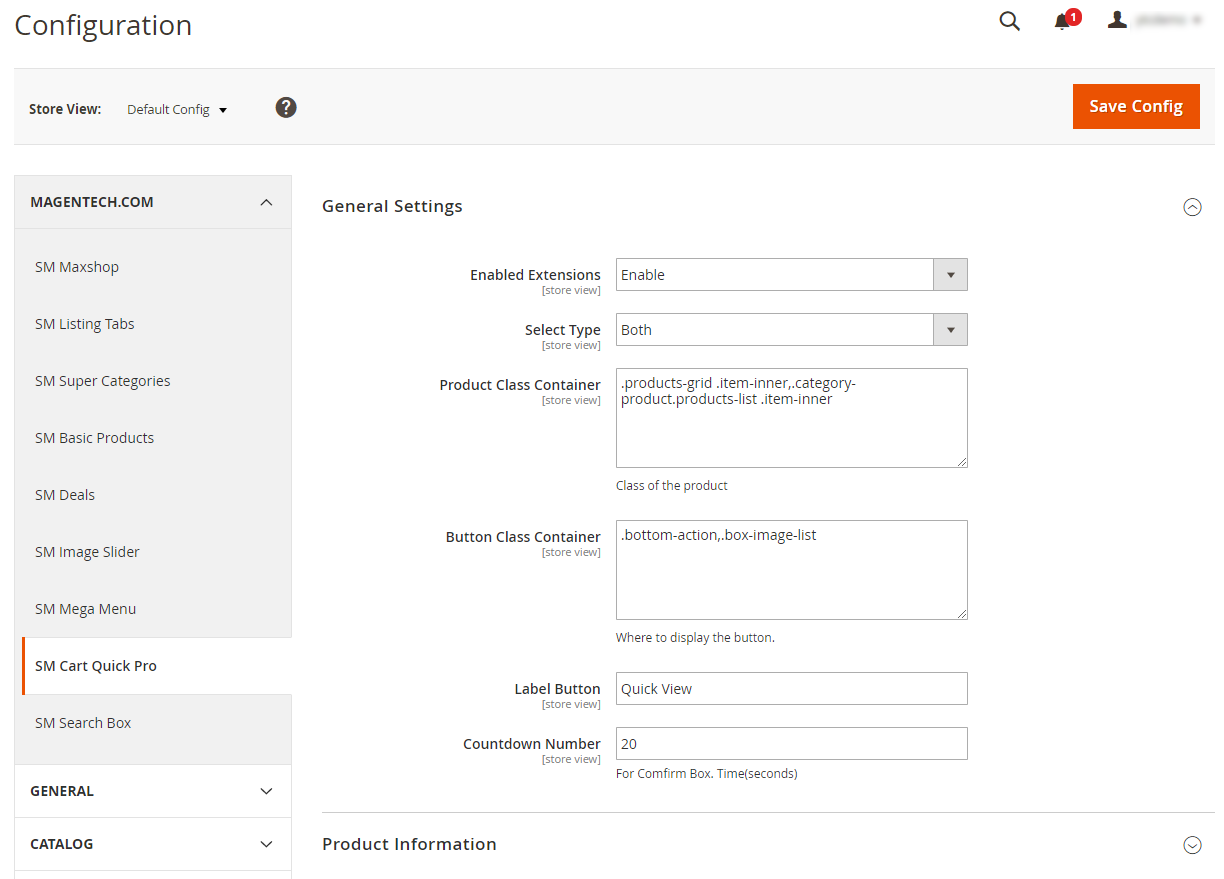1224x879 pixels.
Task: Click the Label Button input field
Action: click(791, 689)
